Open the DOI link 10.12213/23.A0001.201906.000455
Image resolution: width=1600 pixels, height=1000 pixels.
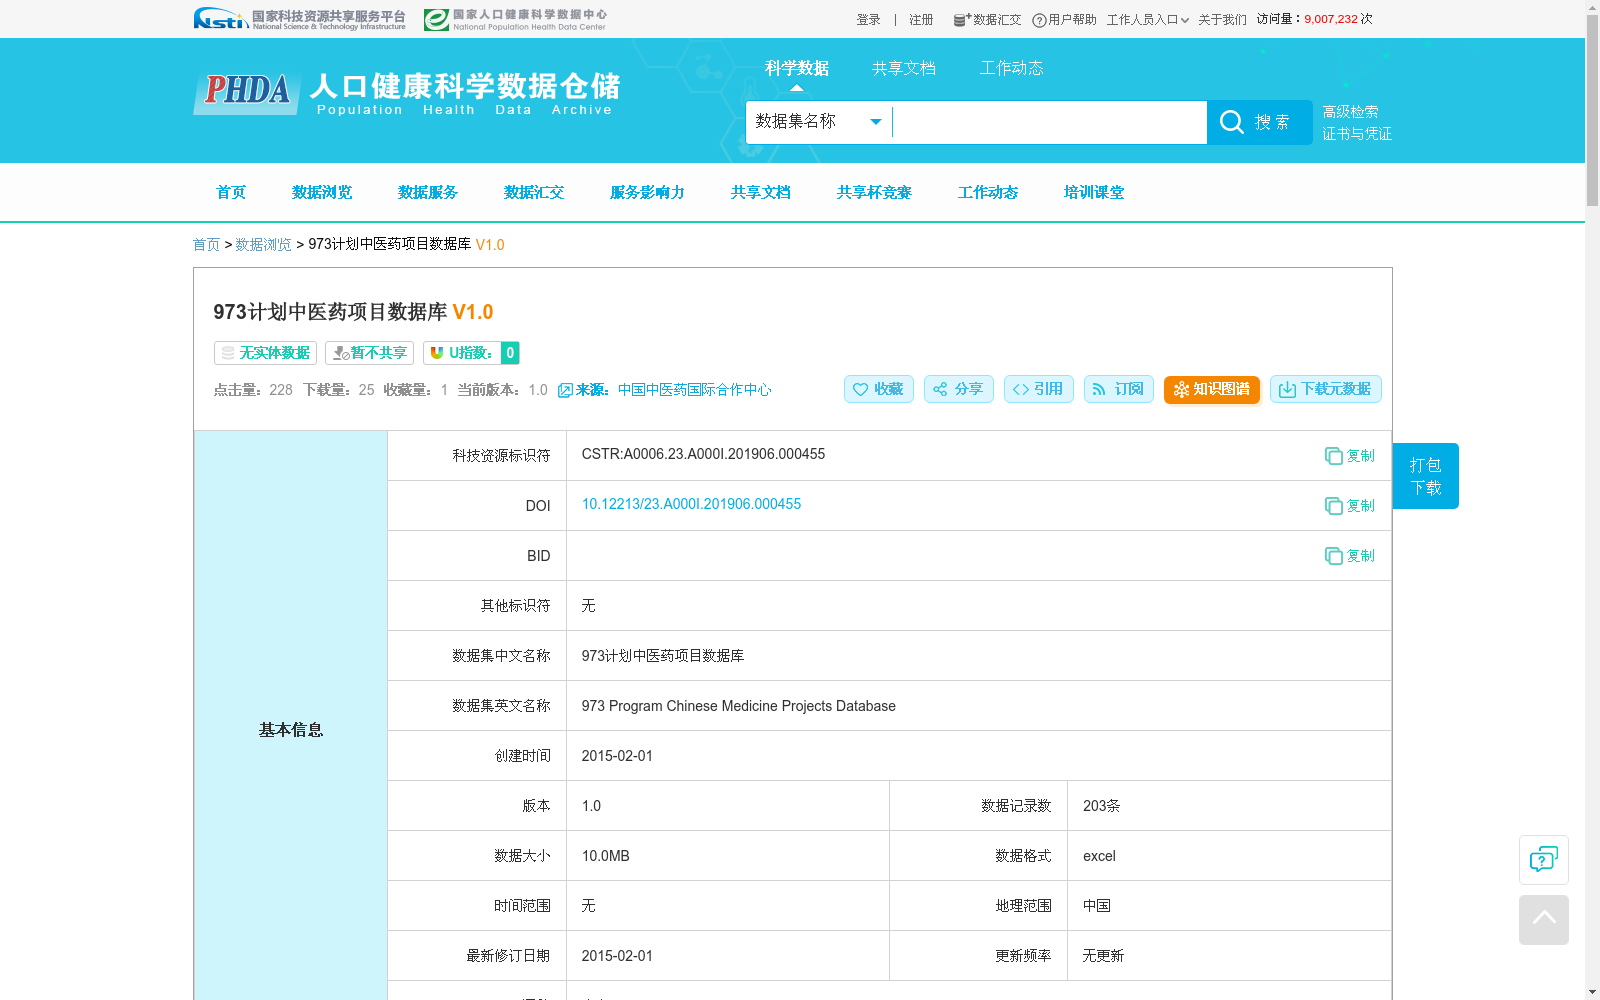click(691, 505)
